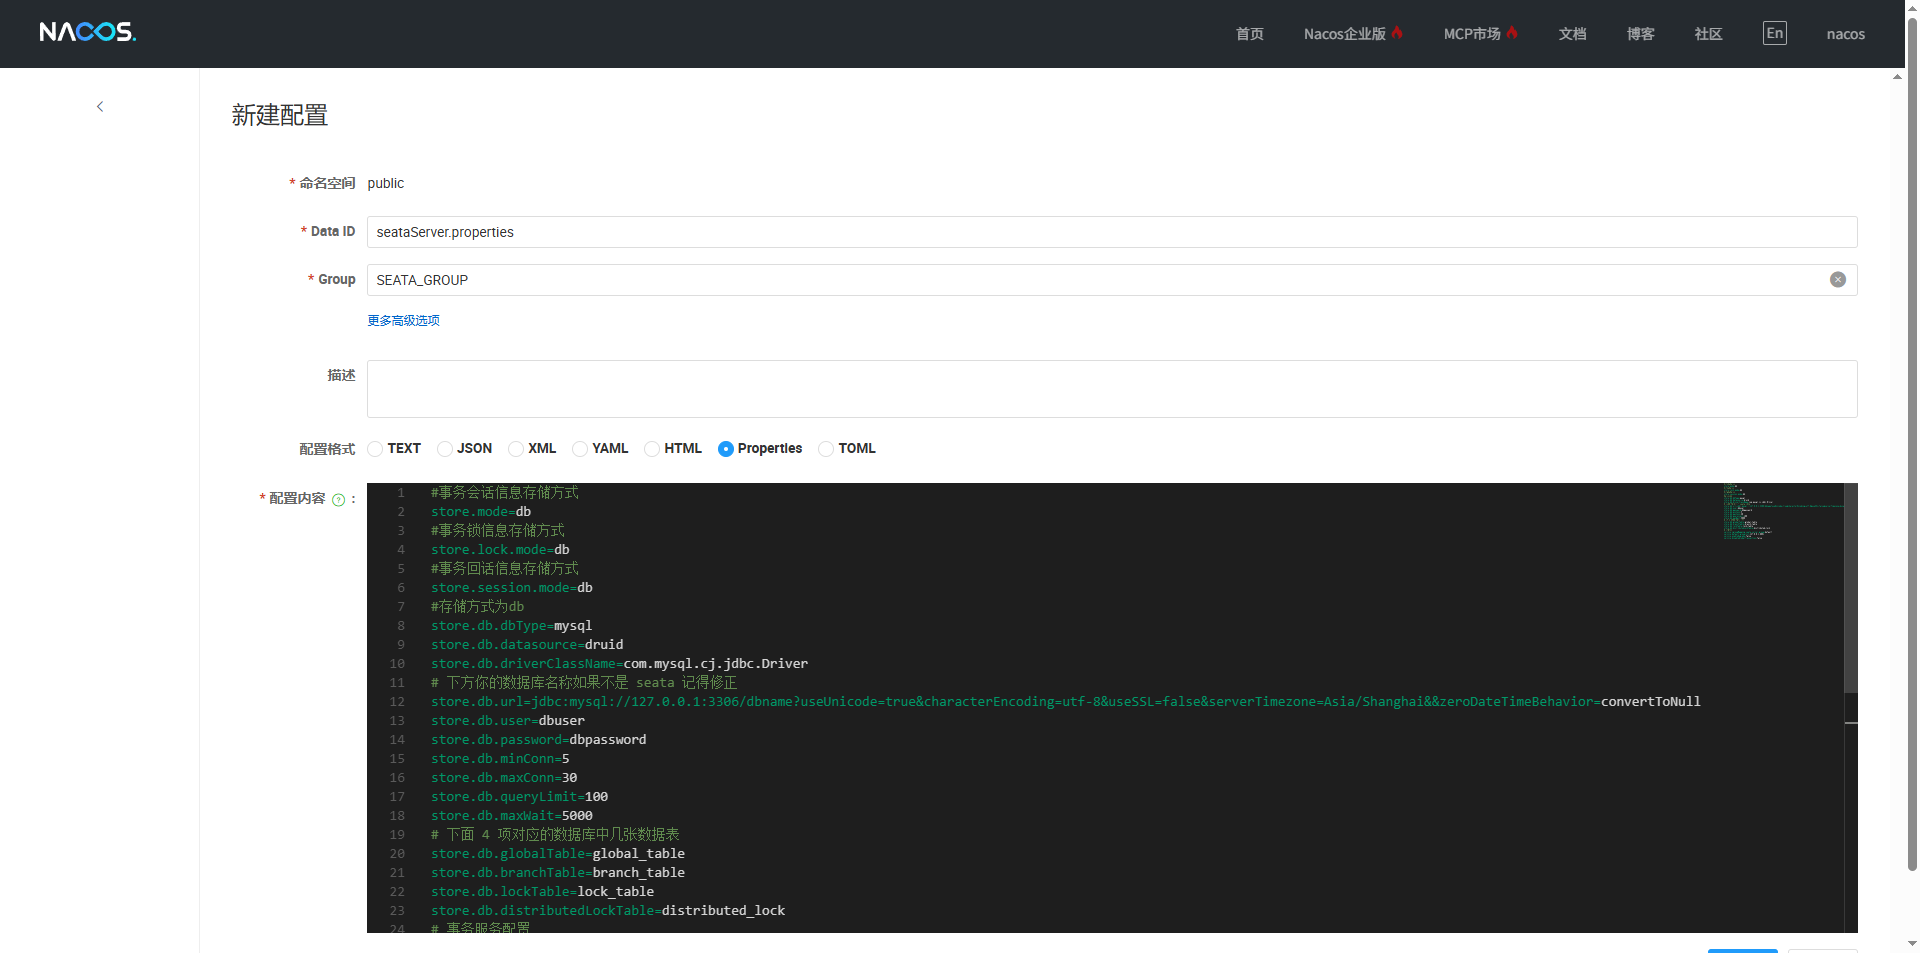The height and width of the screenshot is (953, 1920).
Task: Clear the Group field with the X icon
Action: [x=1837, y=280]
